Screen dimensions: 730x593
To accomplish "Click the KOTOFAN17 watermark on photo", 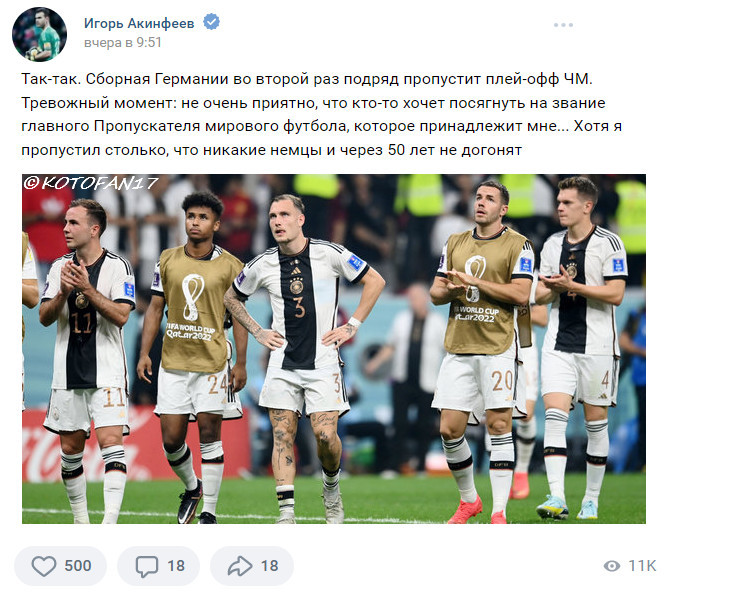I will [x=90, y=183].
